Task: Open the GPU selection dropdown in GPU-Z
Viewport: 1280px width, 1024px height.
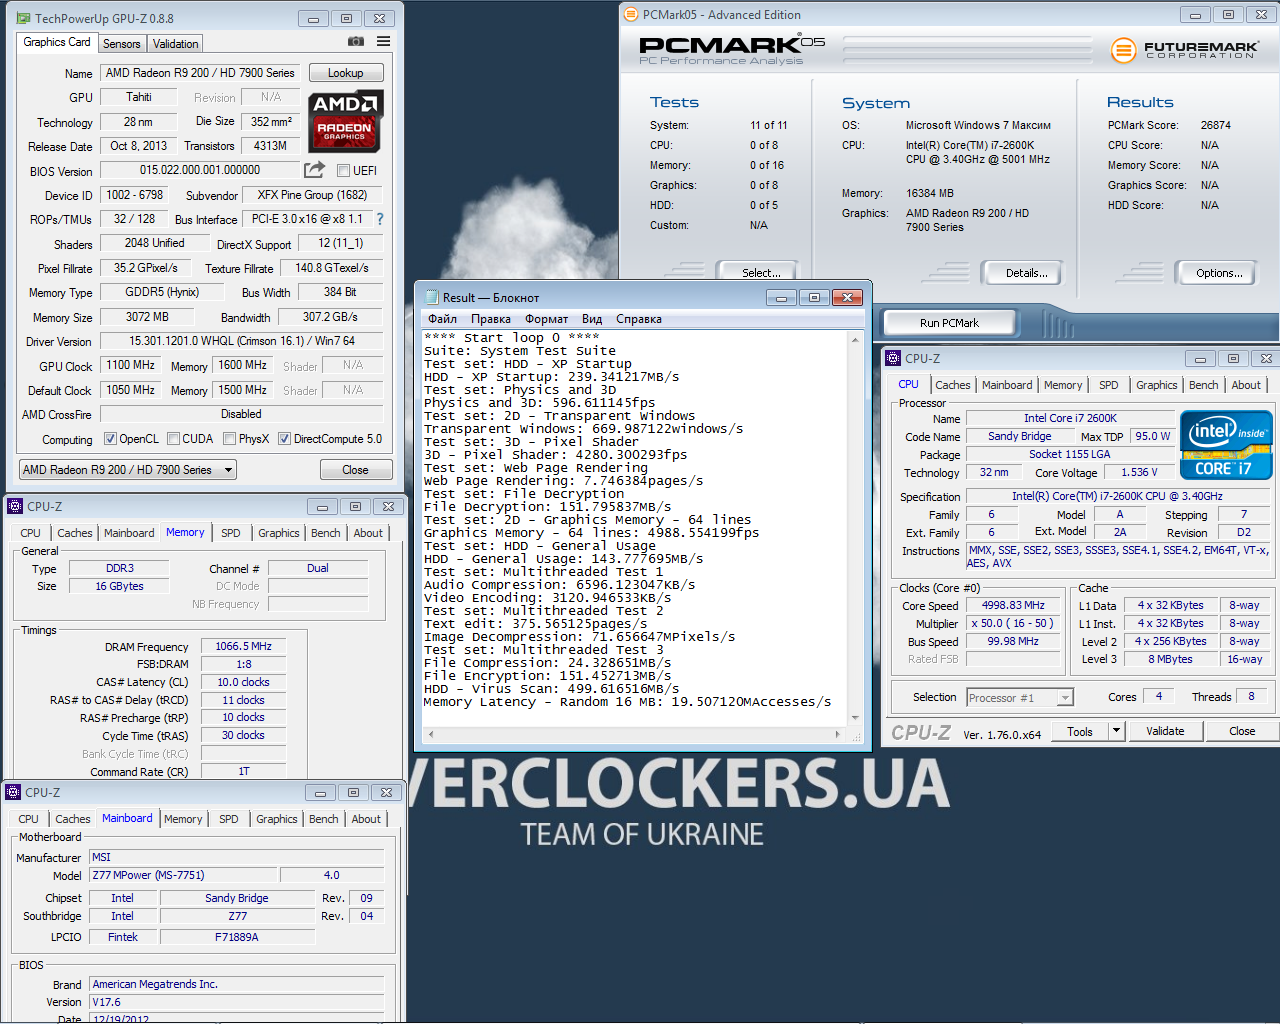Action: click(x=128, y=469)
